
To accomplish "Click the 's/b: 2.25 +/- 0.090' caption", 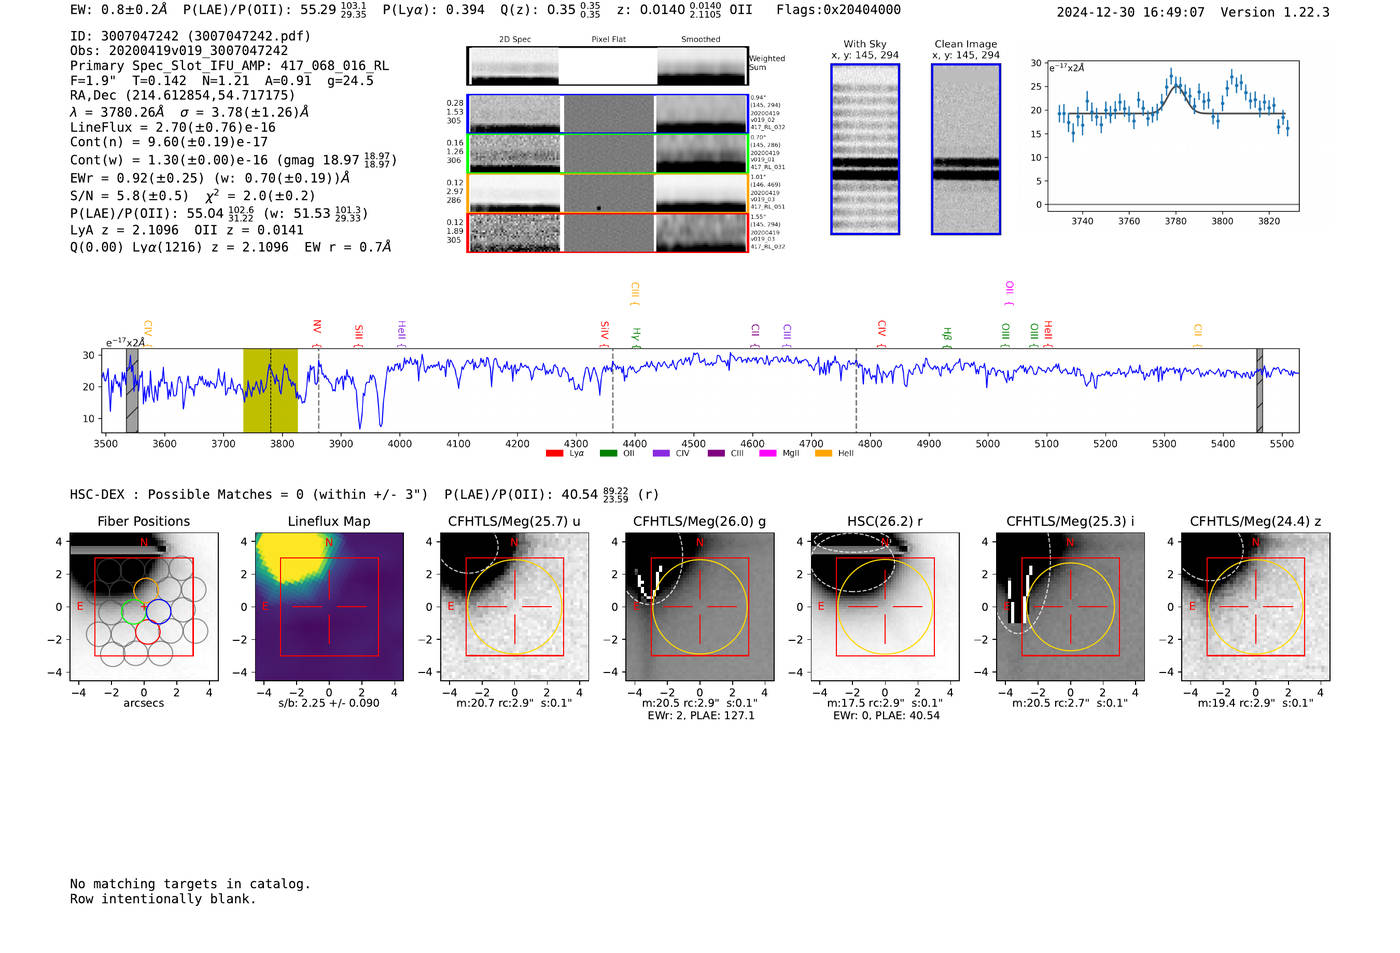I will [329, 703].
